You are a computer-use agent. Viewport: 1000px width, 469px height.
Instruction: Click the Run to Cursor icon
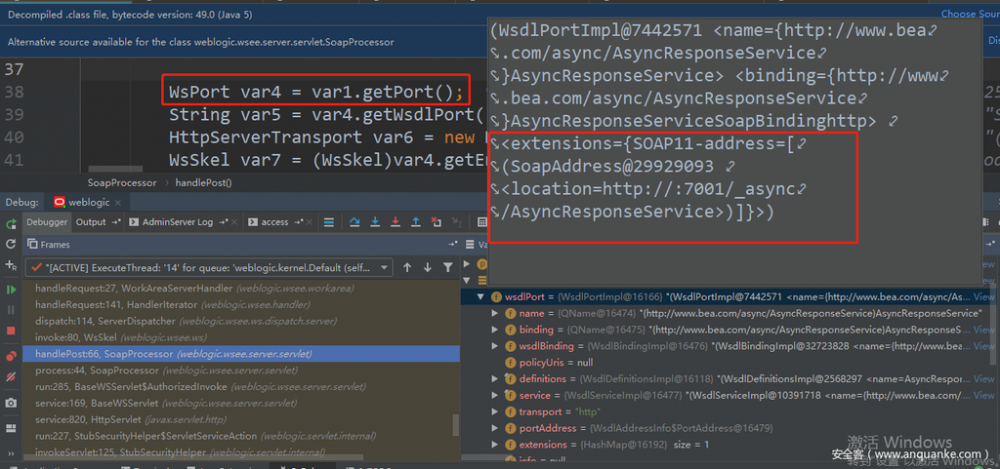click(x=457, y=222)
